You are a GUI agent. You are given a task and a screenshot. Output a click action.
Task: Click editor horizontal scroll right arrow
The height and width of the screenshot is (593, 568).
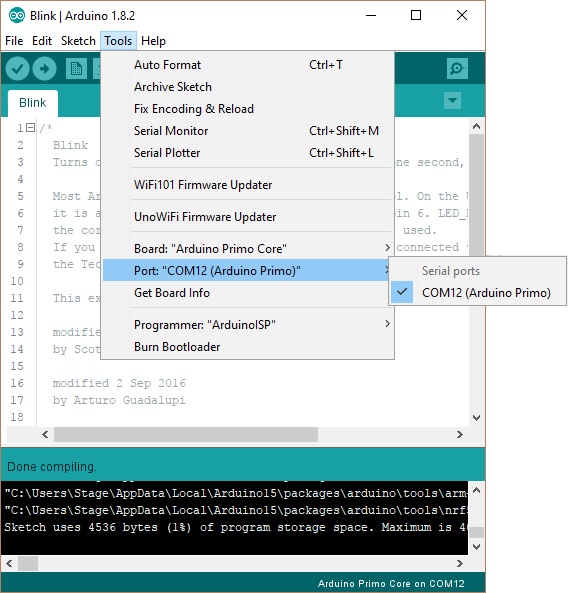pyautogui.click(x=460, y=435)
